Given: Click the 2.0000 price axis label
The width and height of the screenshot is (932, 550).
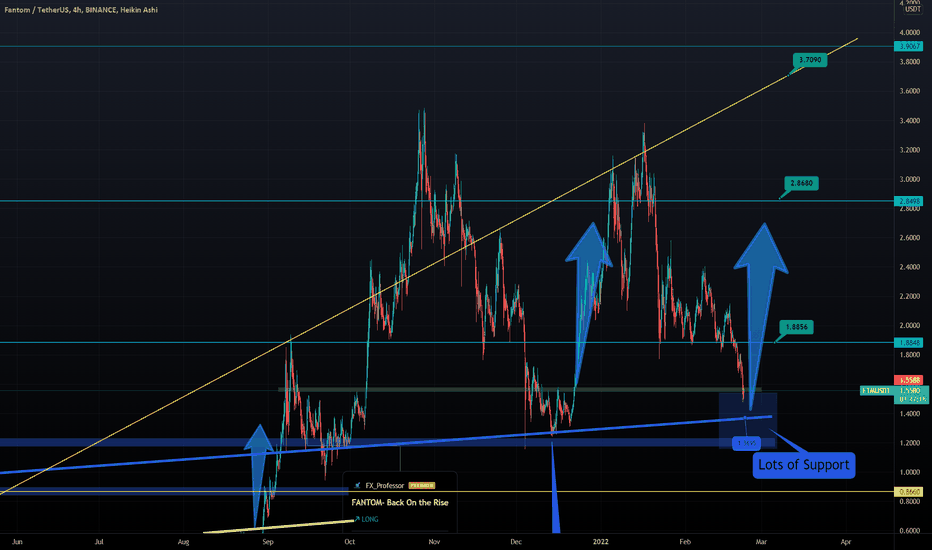Looking at the screenshot, I should coord(909,326).
